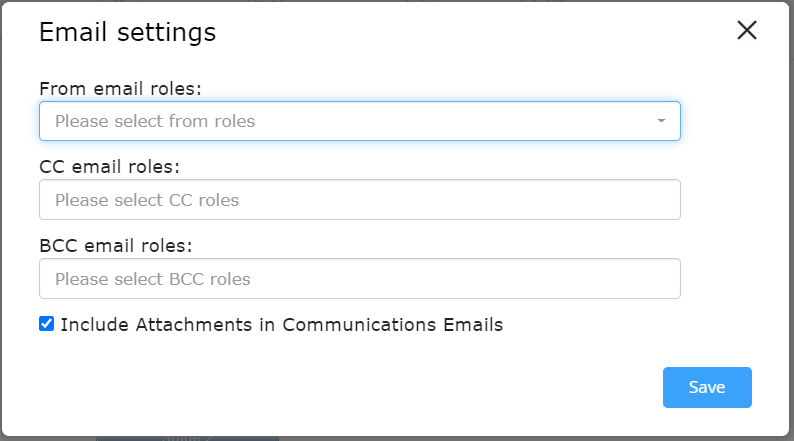The width and height of the screenshot is (794, 441).
Task: Click the 'From email roles:' label
Action: pyautogui.click(x=121, y=89)
